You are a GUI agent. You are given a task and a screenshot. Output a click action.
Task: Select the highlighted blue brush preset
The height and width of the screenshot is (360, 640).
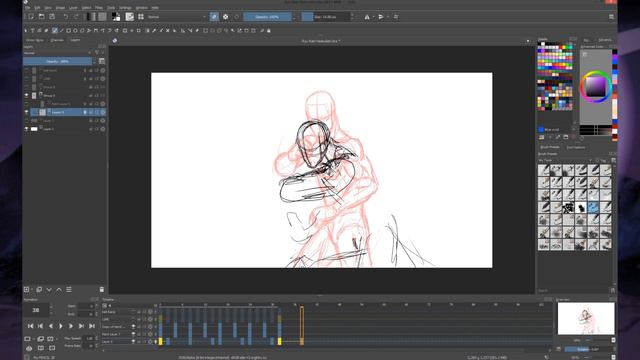pos(593,207)
